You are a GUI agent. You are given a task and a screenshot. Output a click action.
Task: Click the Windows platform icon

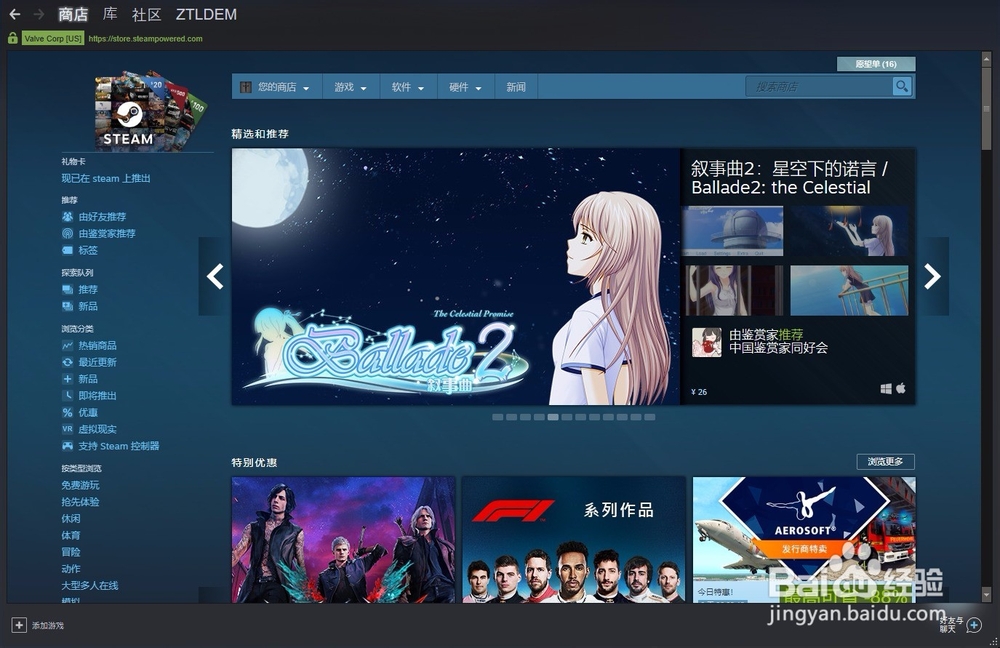coord(886,388)
